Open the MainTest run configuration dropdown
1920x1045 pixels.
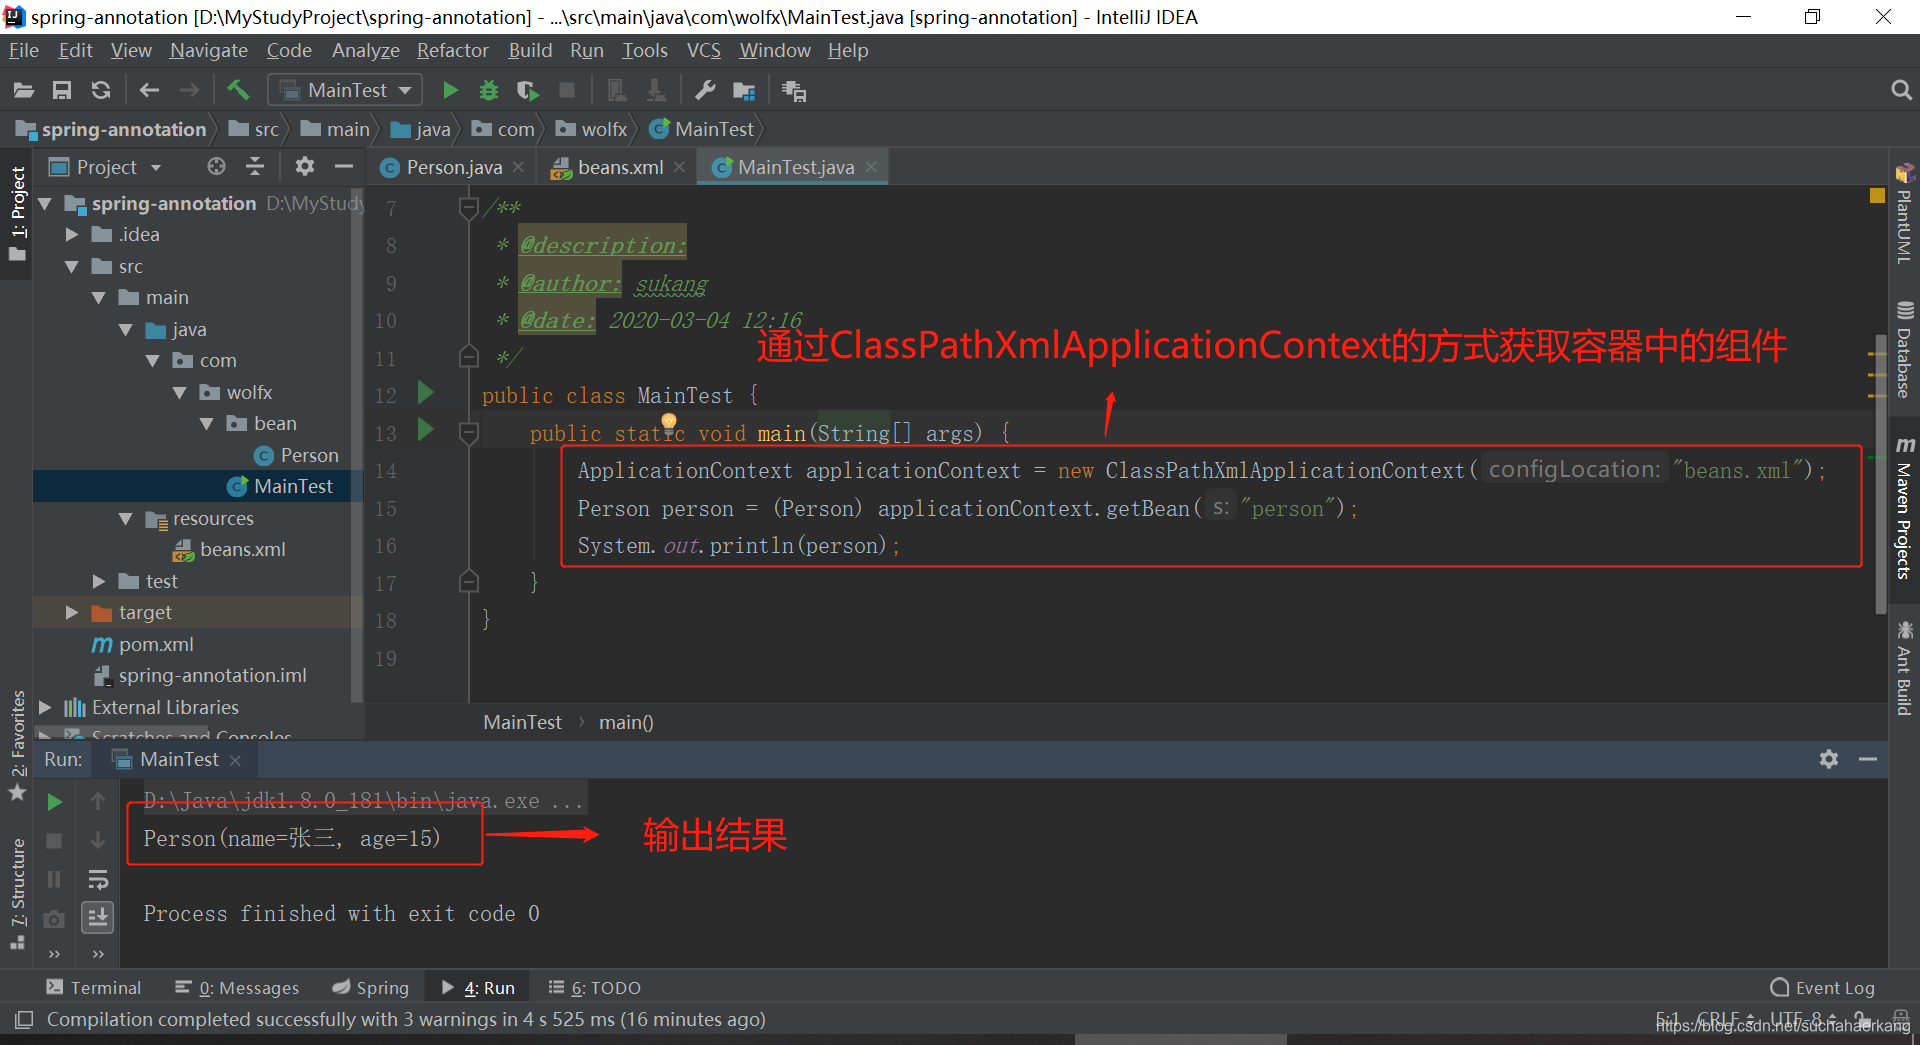[x=346, y=90]
